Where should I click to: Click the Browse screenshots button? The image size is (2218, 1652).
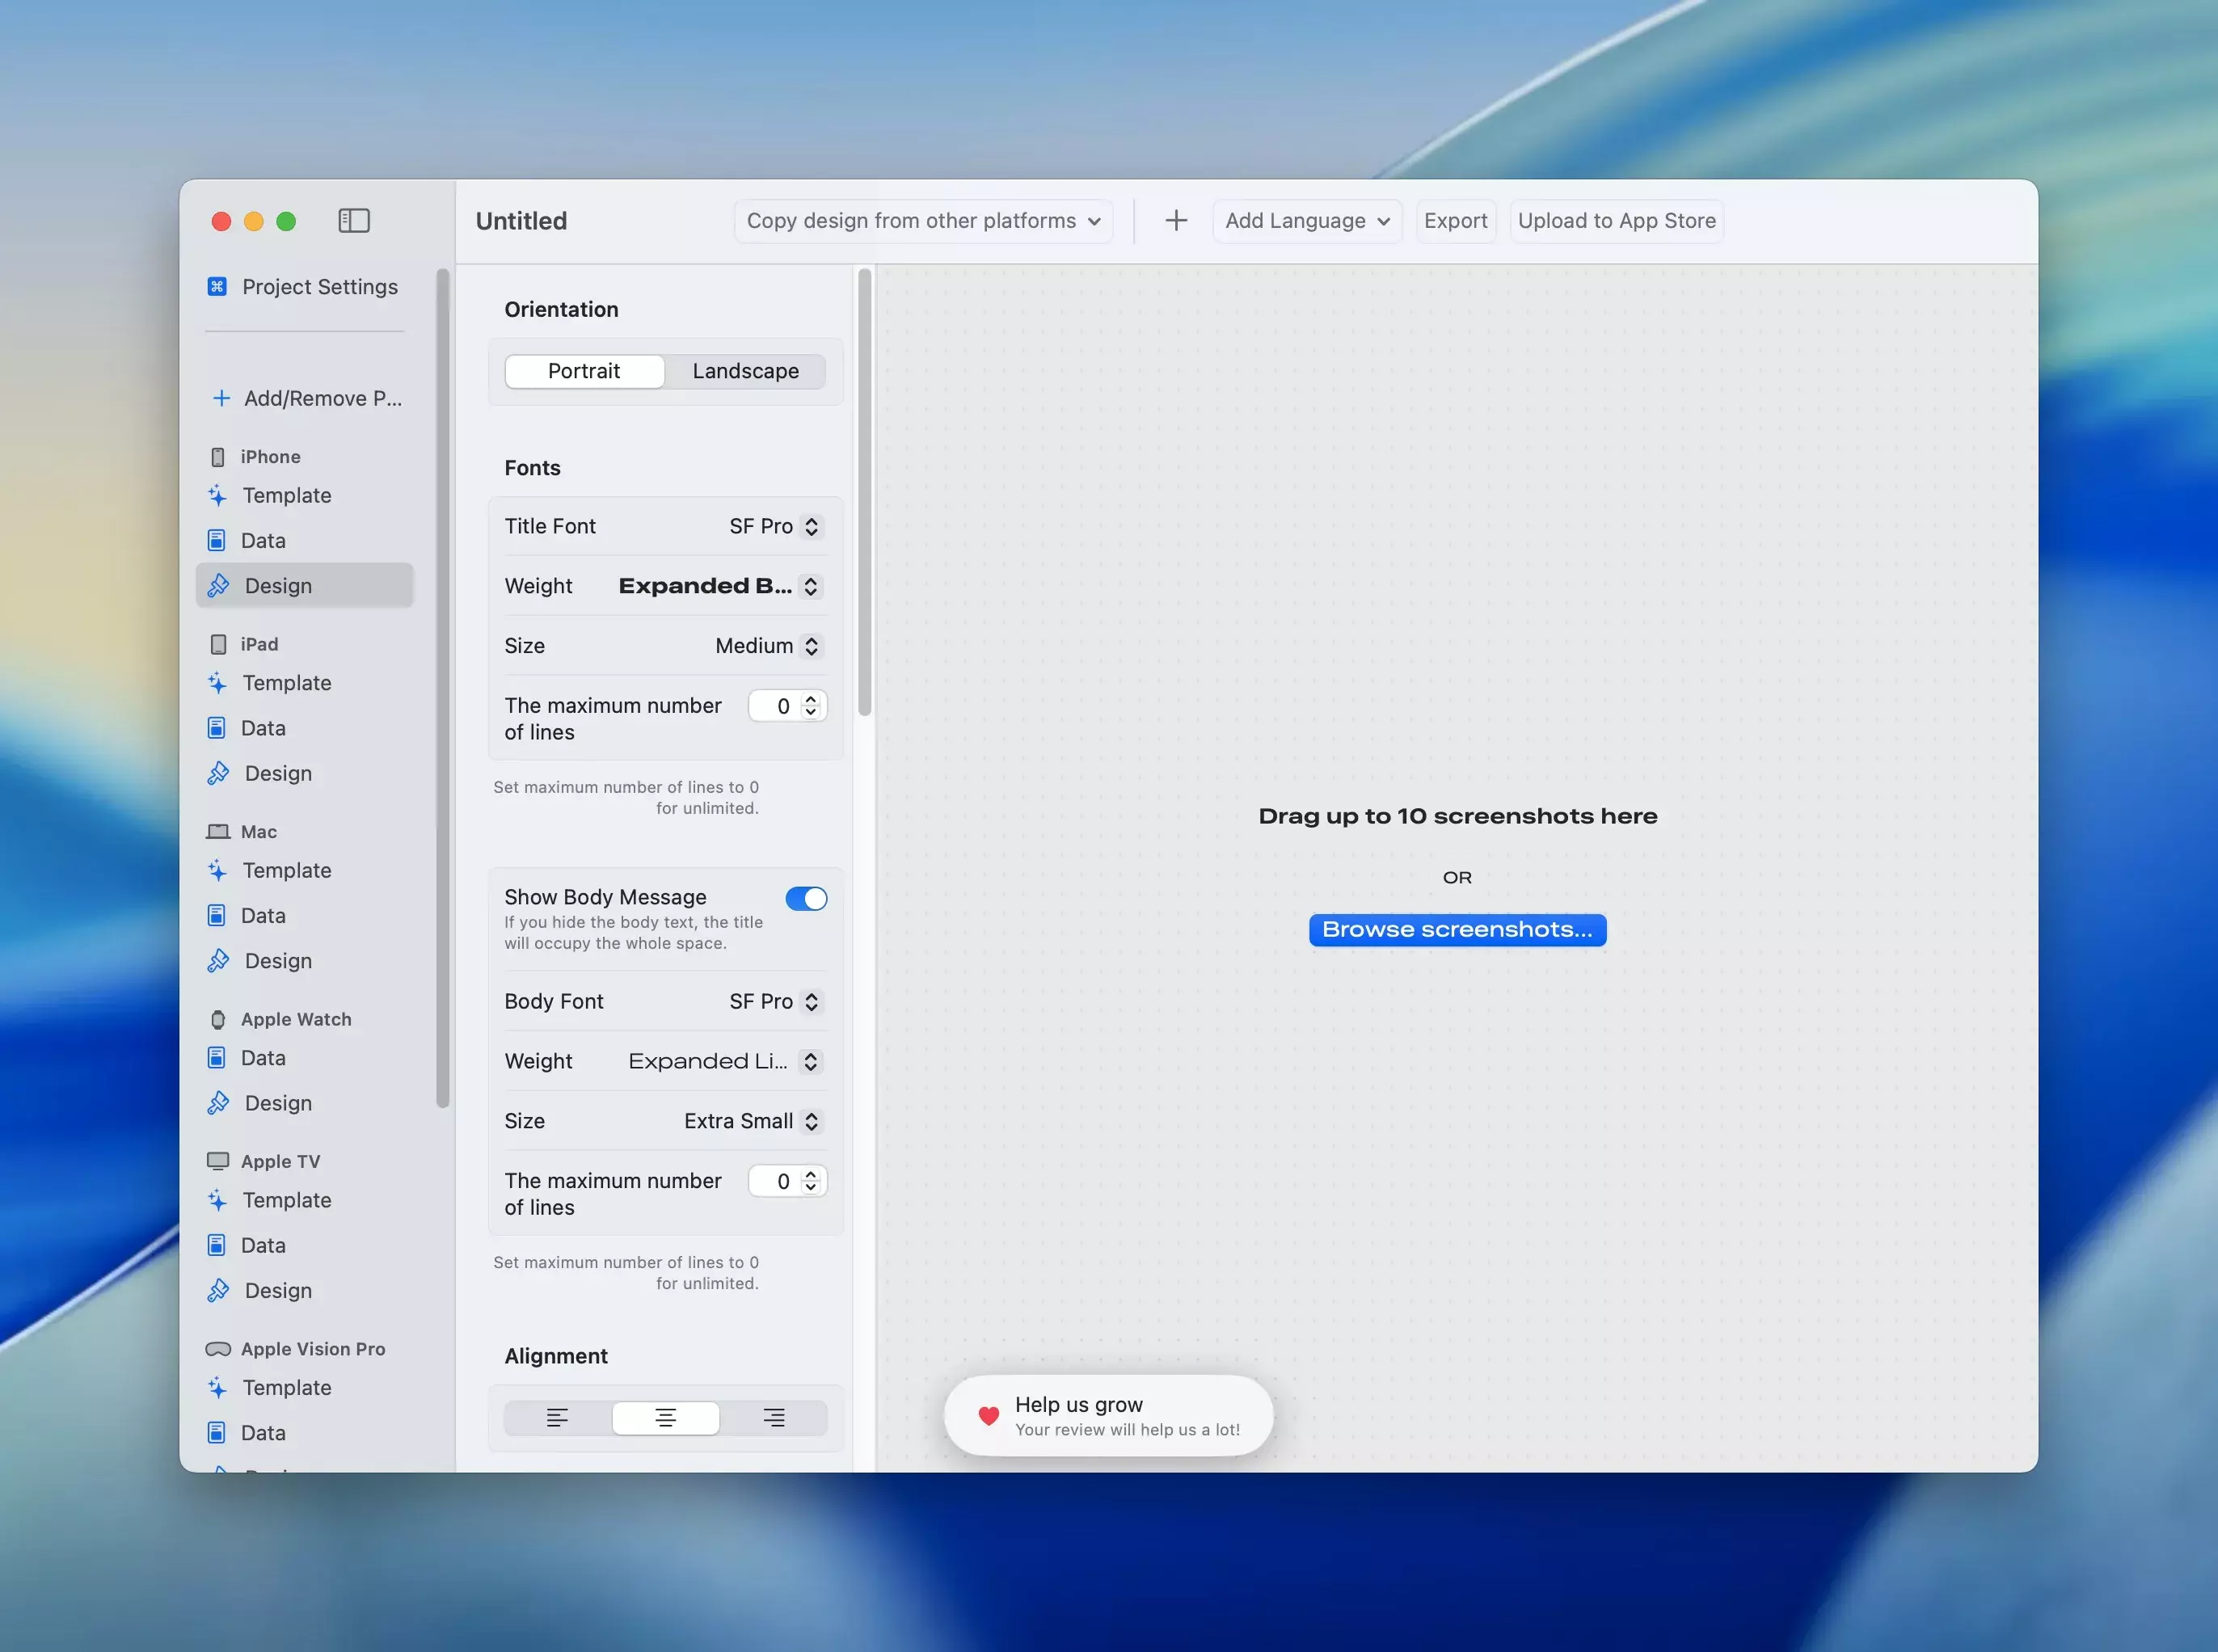pos(1457,930)
